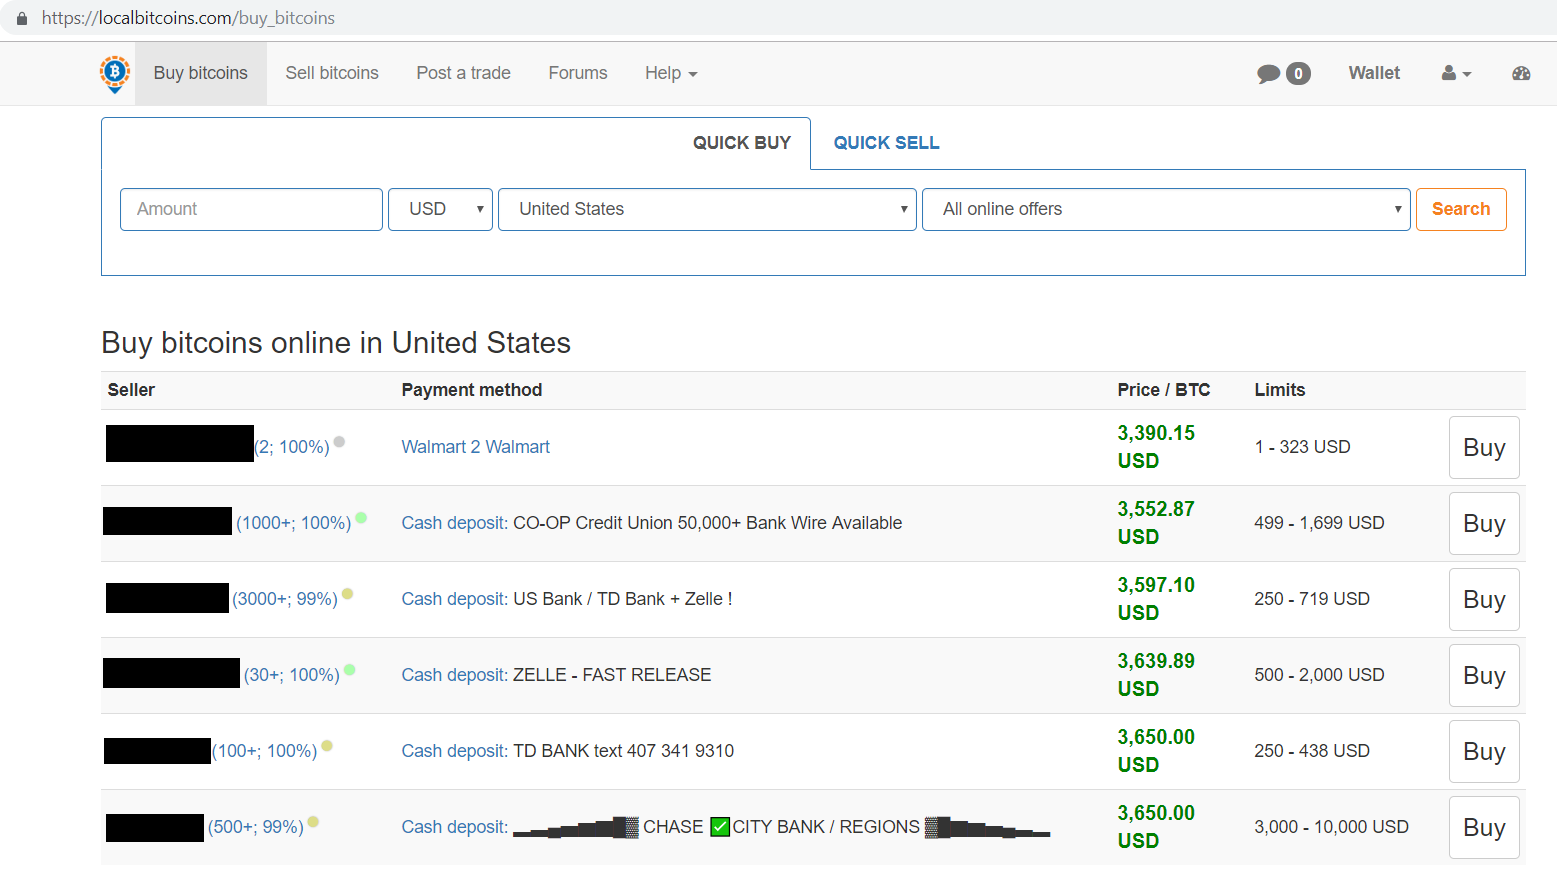The image size is (1557, 876).
Task: Open Cash deposit link for ZELLE - FAST RELEASE
Action: (455, 675)
